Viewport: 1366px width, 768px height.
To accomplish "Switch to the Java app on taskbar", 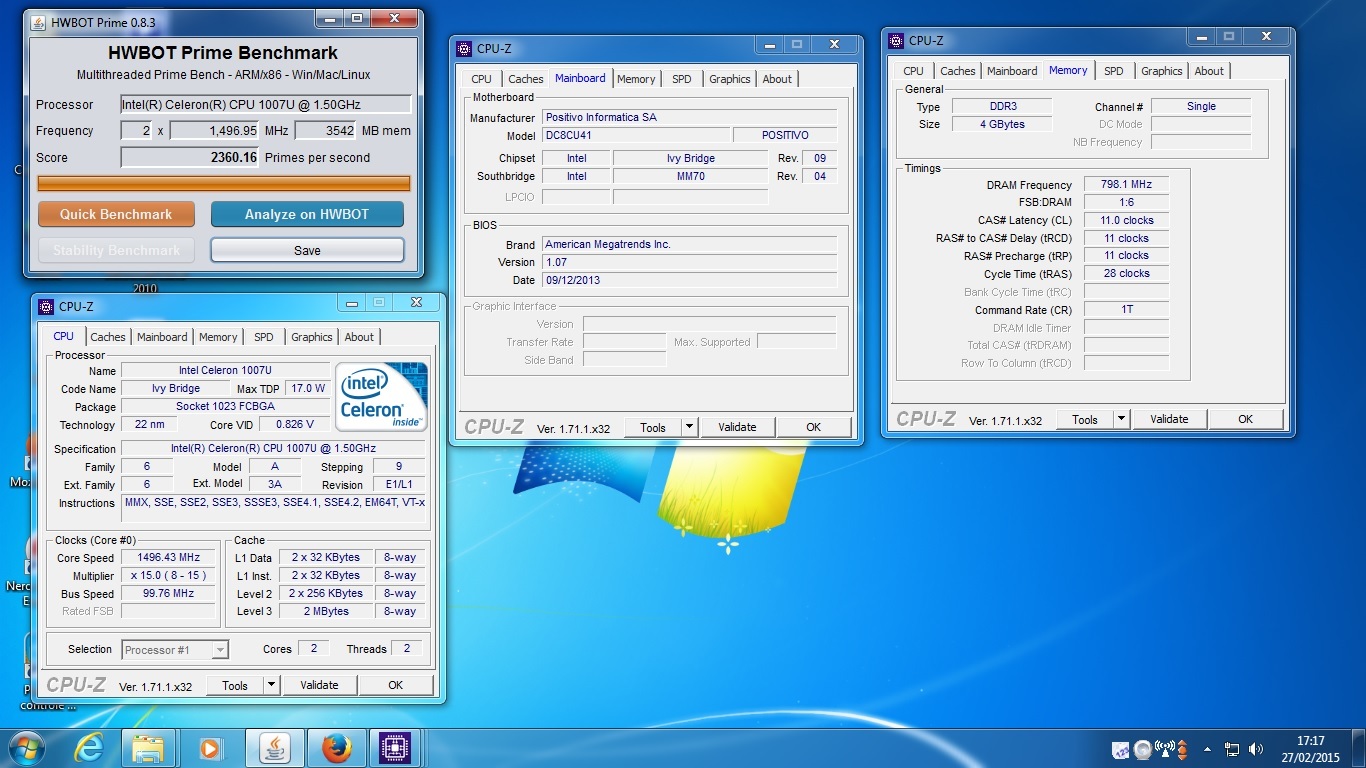I will click(x=273, y=748).
